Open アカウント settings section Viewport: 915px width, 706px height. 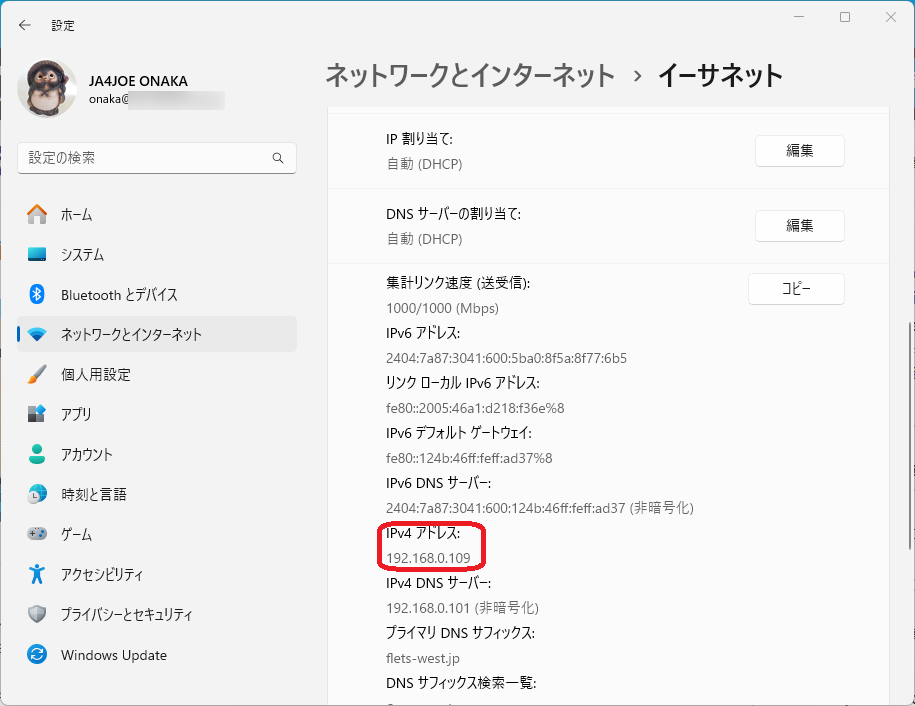[x=157, y=454]
